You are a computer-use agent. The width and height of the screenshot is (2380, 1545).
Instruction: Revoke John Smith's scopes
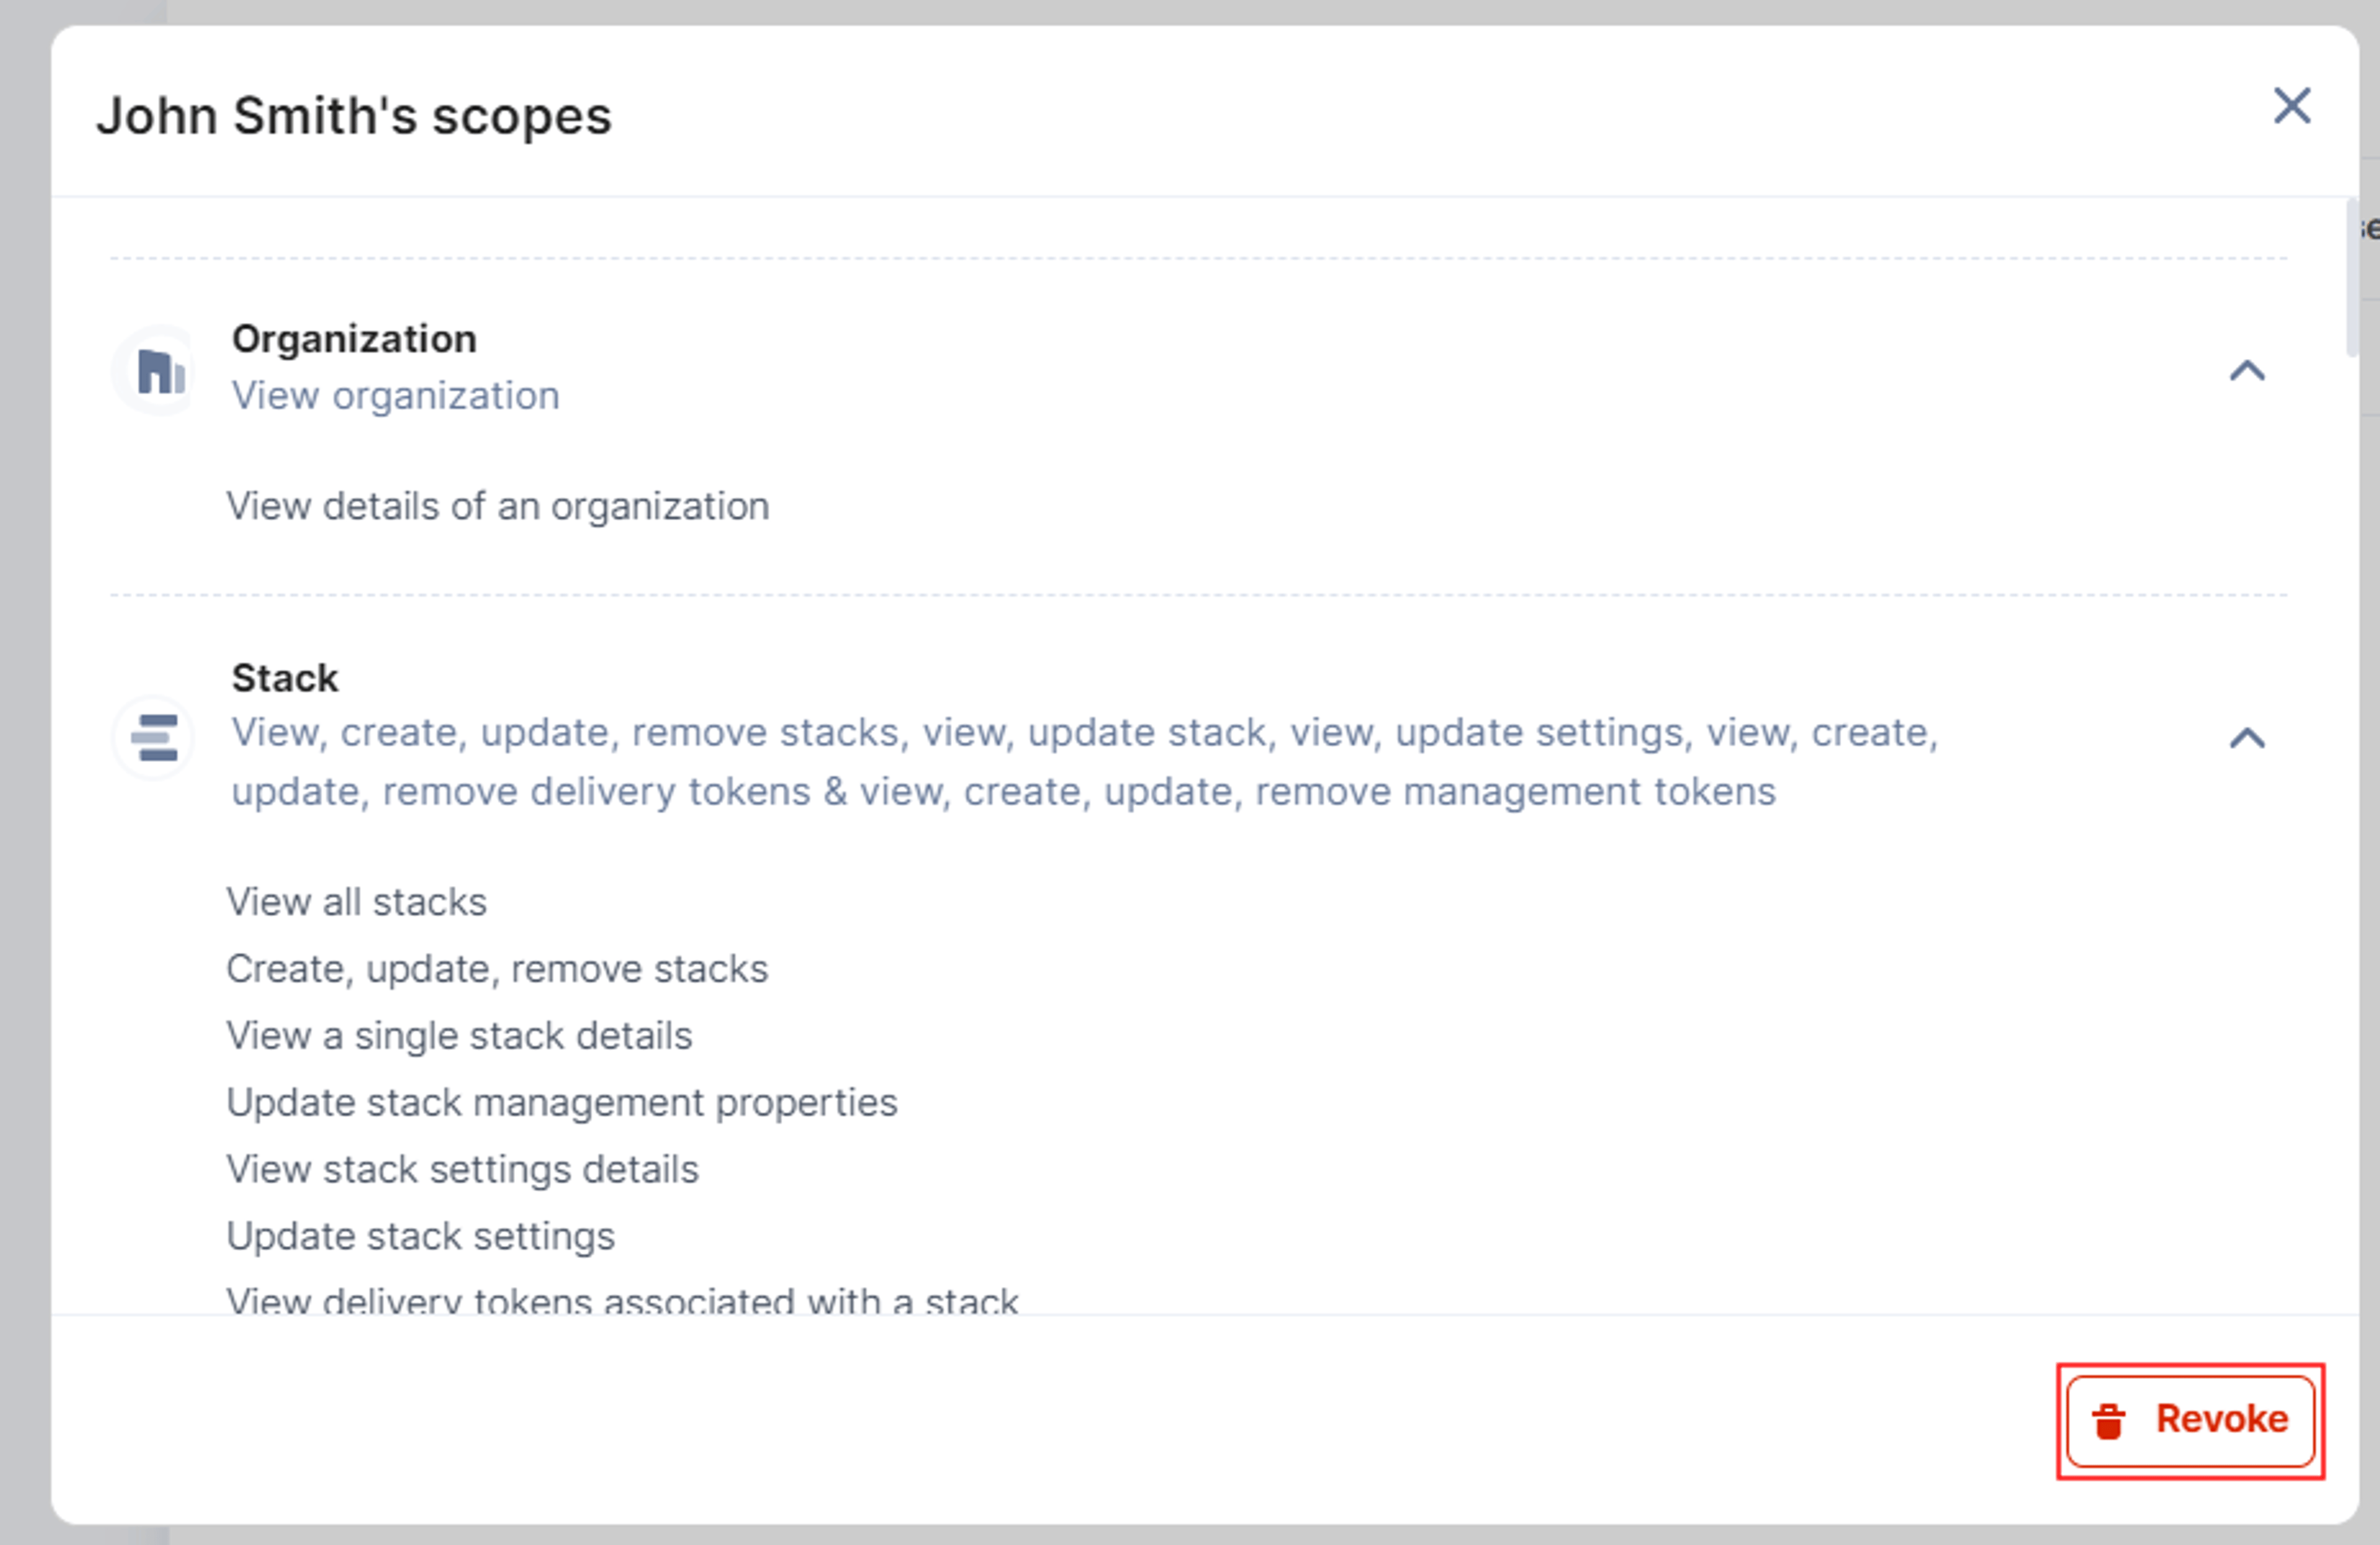pos(2190,1421)
